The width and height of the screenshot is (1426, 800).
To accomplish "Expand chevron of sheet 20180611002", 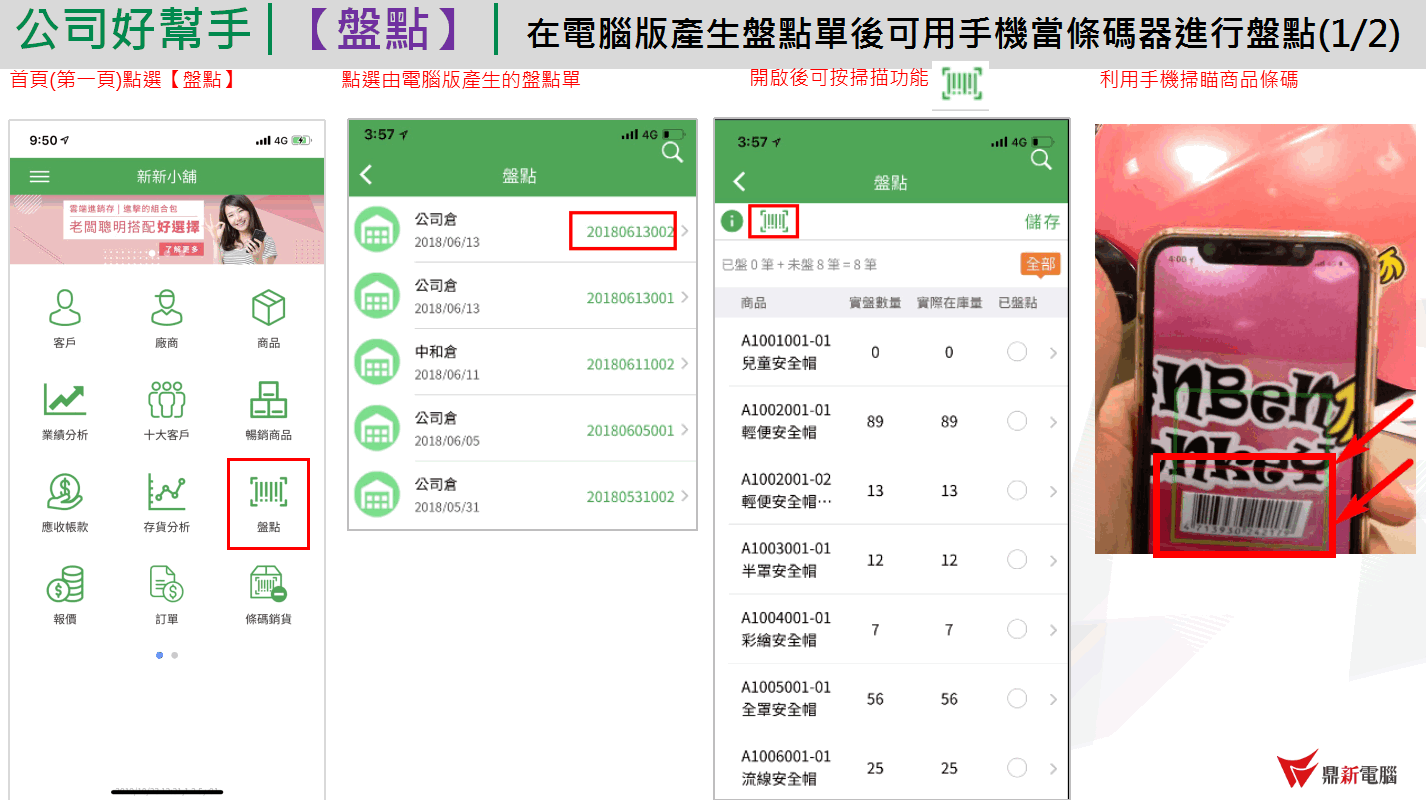I will 684,364.
